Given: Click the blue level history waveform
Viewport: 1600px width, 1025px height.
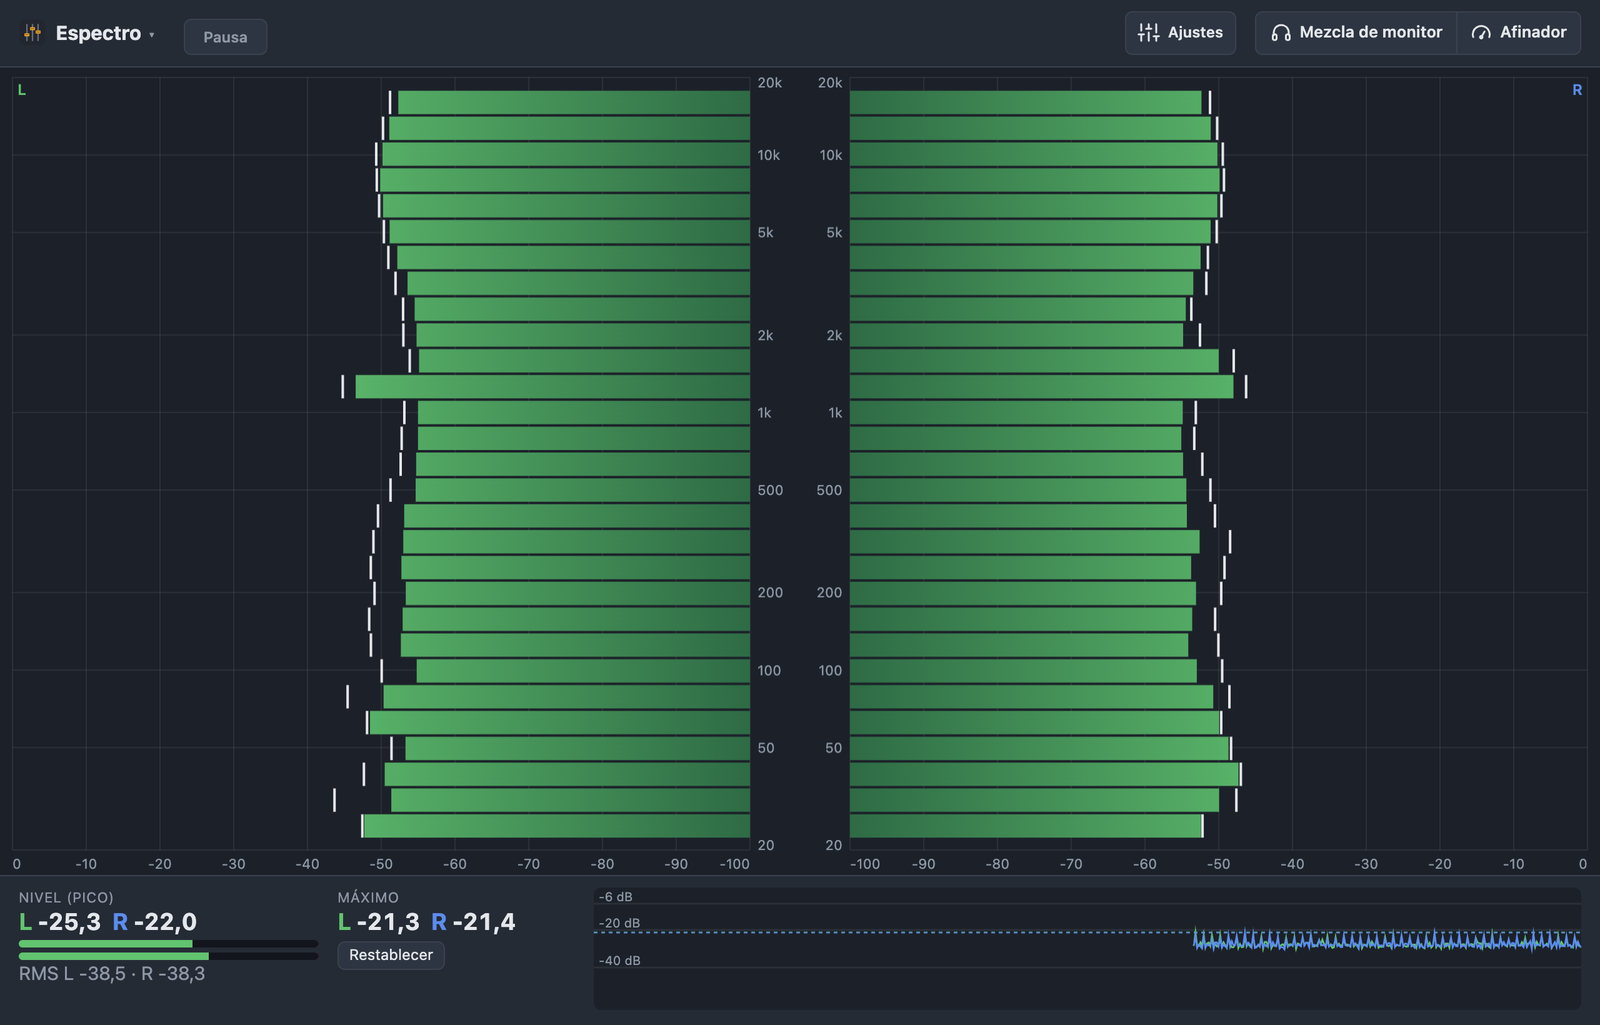Looking at the screenshot, I should coord(1387,940).
